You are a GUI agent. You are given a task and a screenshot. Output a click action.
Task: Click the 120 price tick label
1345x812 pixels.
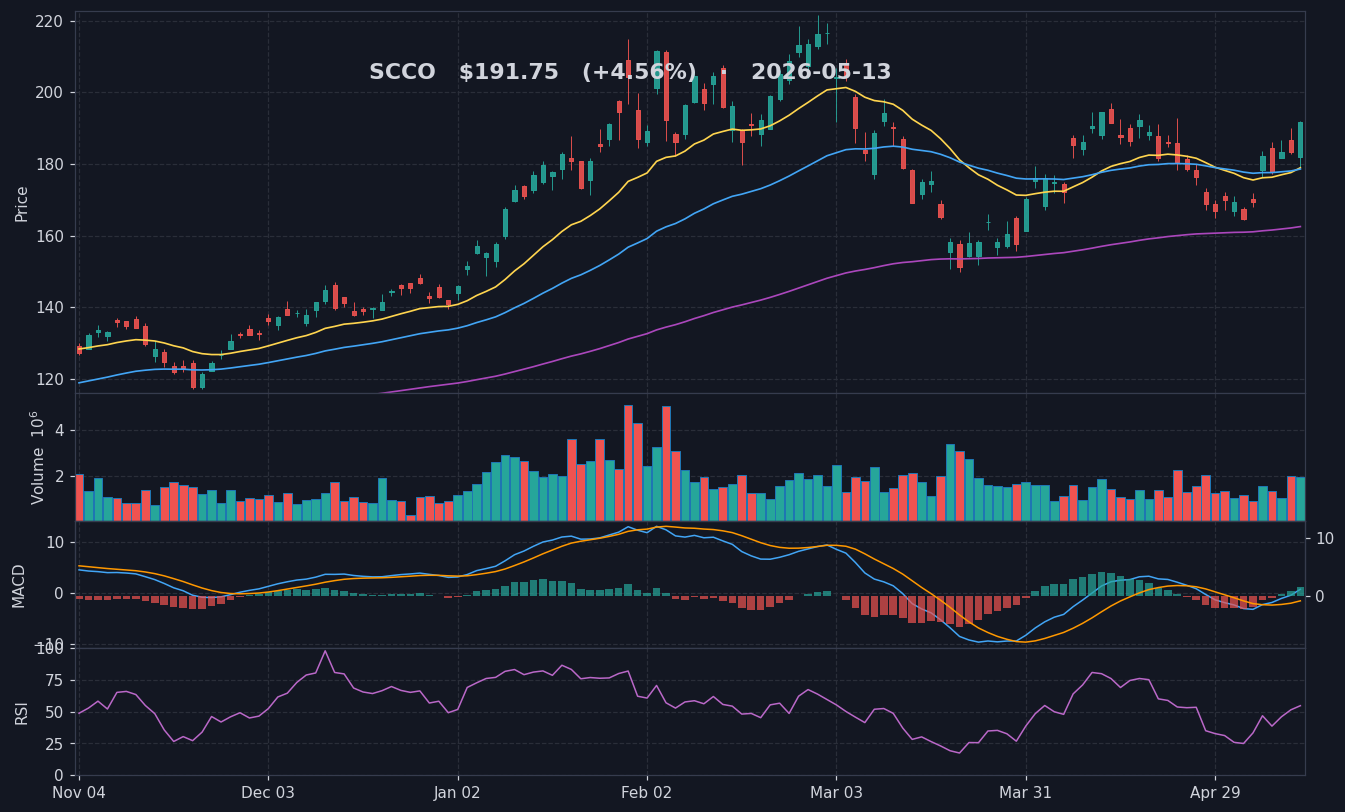[x=48, y=380]
